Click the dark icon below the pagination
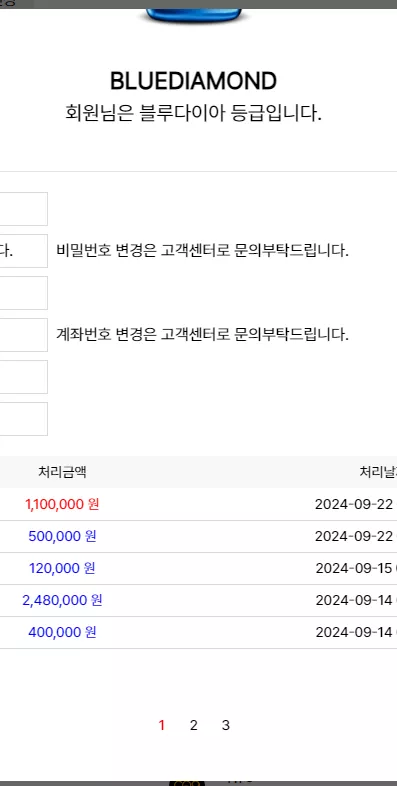397x786 pixels. tap(186, 782)
